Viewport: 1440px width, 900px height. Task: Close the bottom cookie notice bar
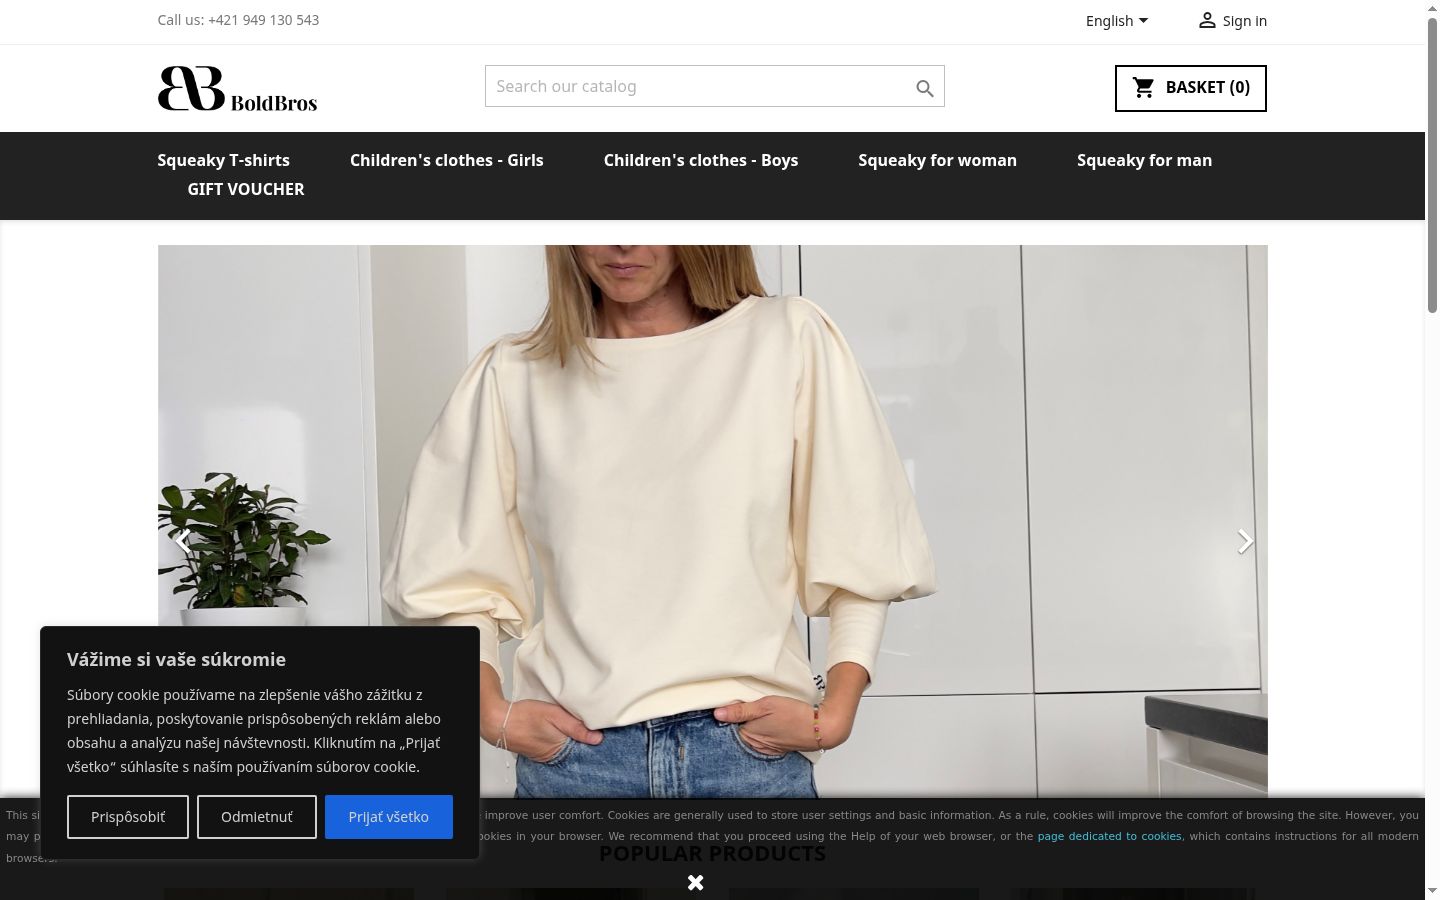(696, 882)
